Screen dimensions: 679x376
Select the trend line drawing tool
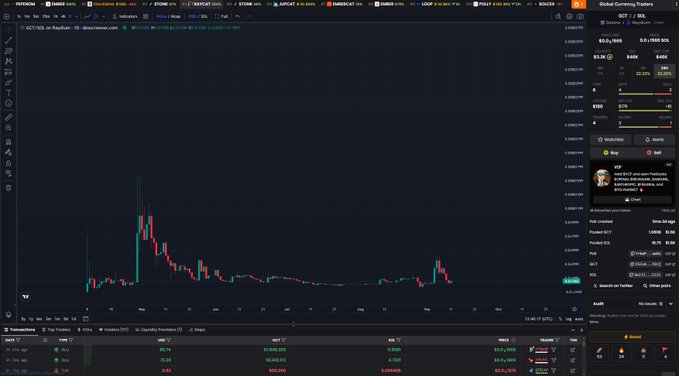(x=8, y=40)
